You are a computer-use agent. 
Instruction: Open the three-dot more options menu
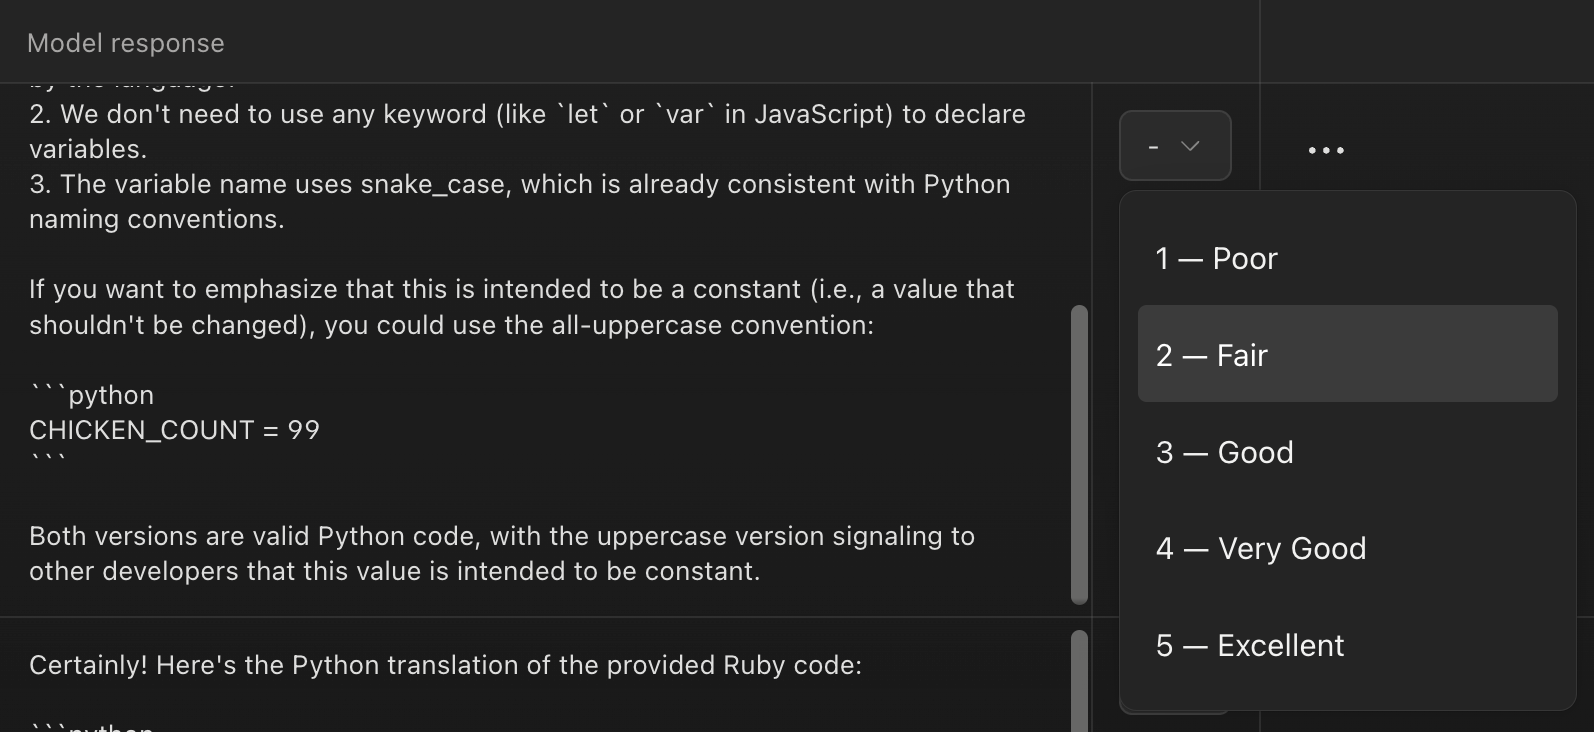1326,151
